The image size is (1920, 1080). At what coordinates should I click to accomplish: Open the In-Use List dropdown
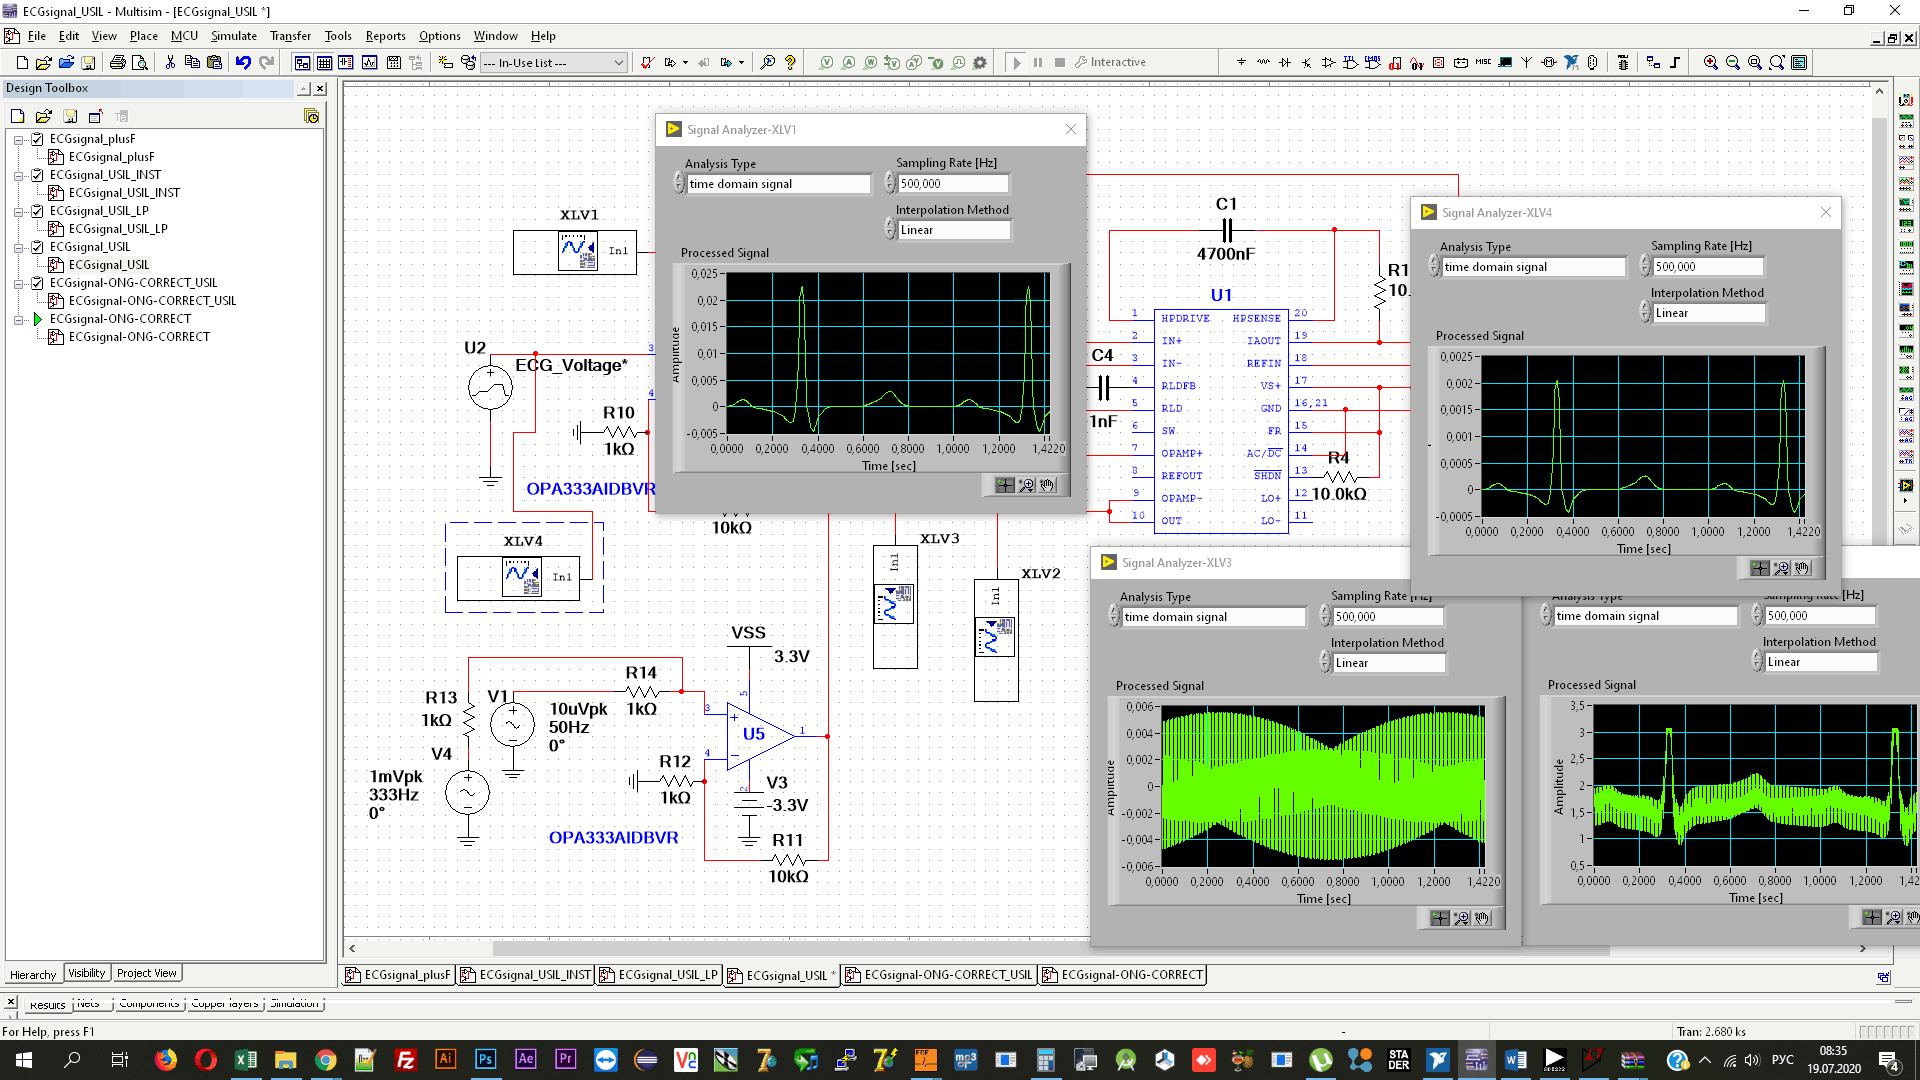(x=554, y=63)
